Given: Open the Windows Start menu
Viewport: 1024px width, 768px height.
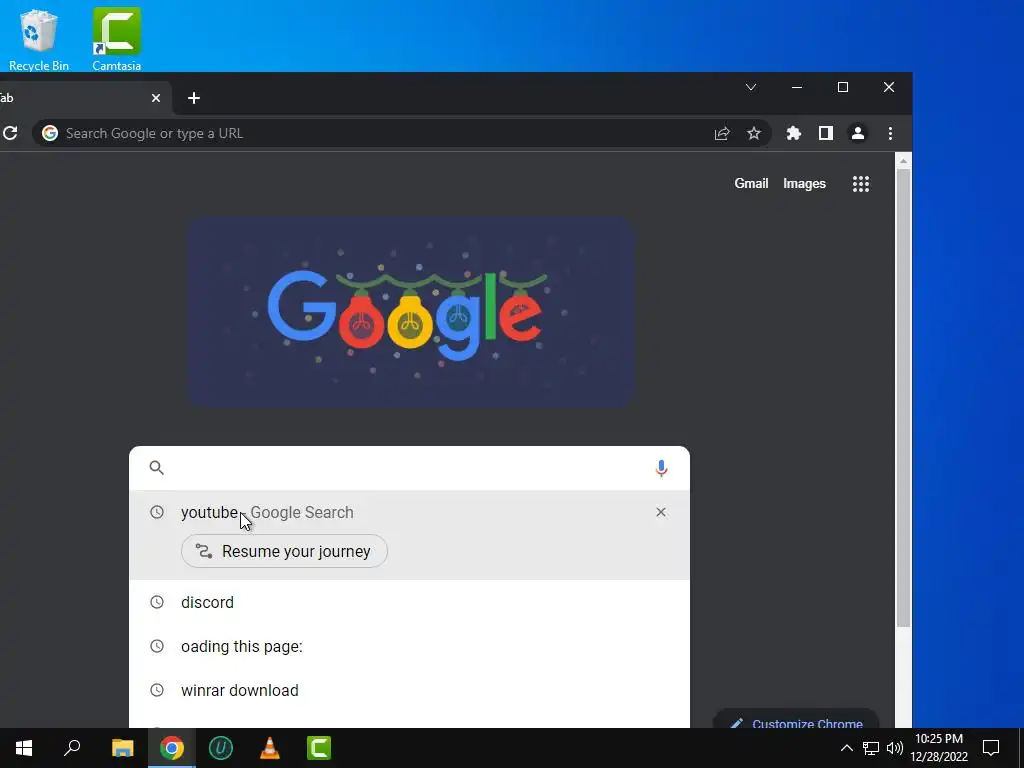Looking at the screenshot, I should click(24, 748).
